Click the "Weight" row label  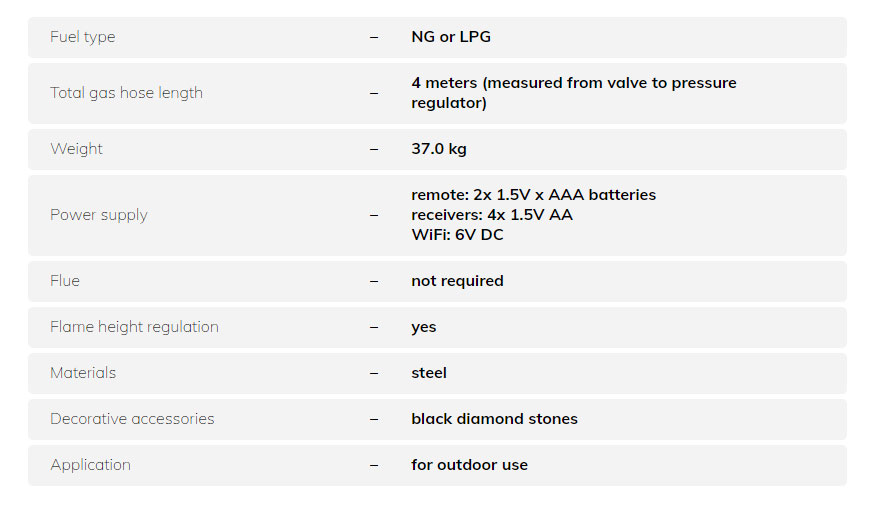coord(77,149)
